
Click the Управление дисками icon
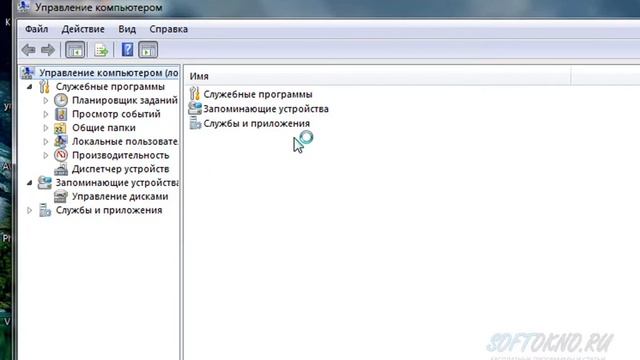coord(61,196)
